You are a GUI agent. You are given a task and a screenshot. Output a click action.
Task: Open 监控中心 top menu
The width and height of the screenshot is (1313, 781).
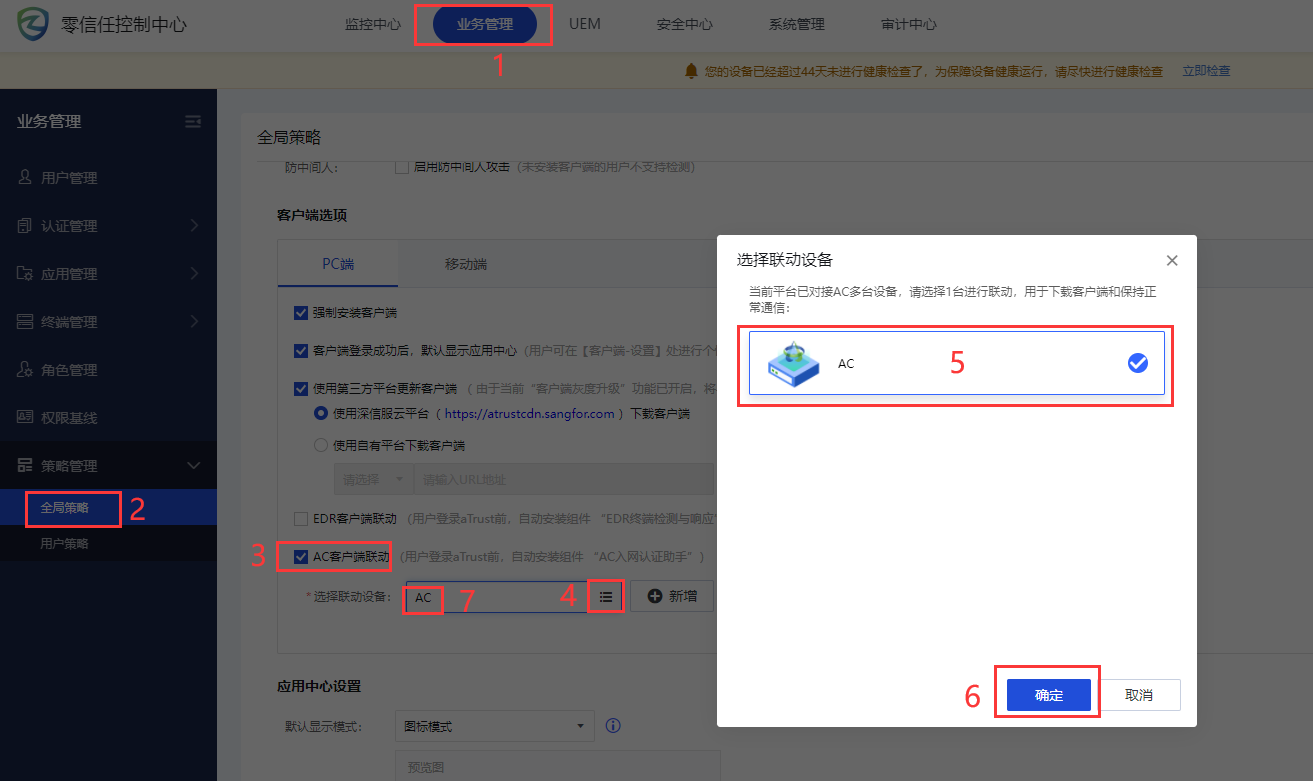[373, 25]
